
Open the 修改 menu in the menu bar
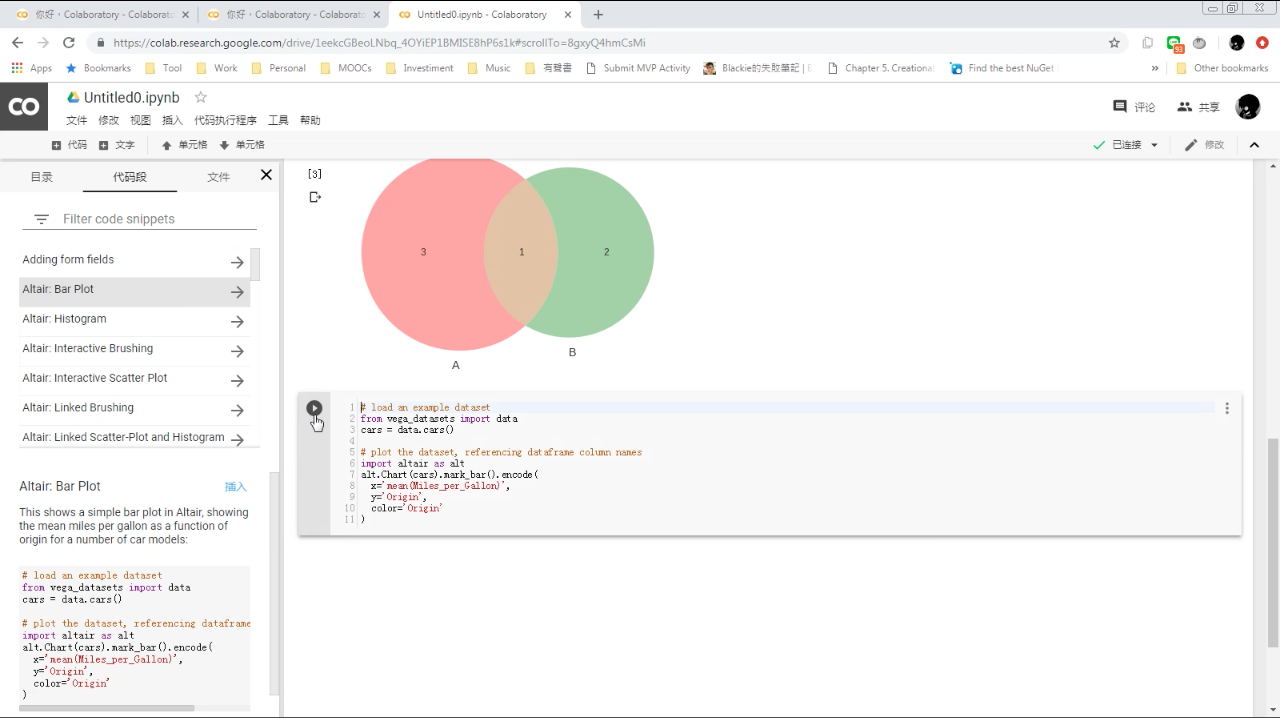click(x=108, y=120)
